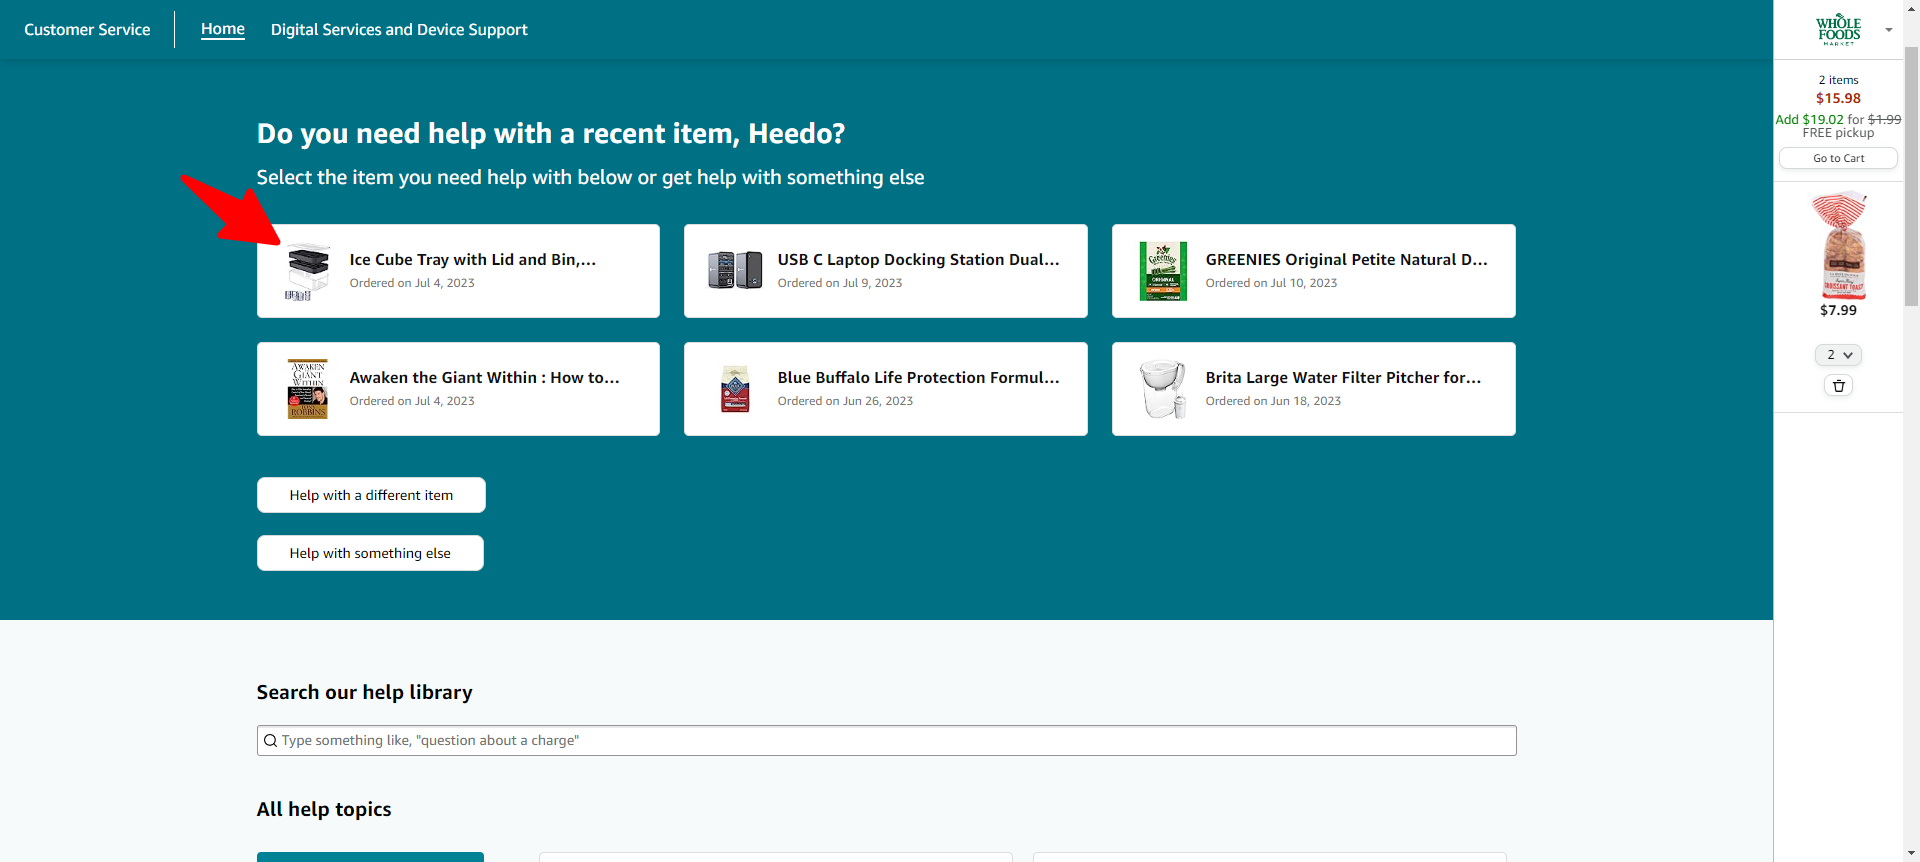Screen dimensions: 1920x862
Task: Click the Brita Water Filter Pitcher thumbnail
Action: [1163, 389]
